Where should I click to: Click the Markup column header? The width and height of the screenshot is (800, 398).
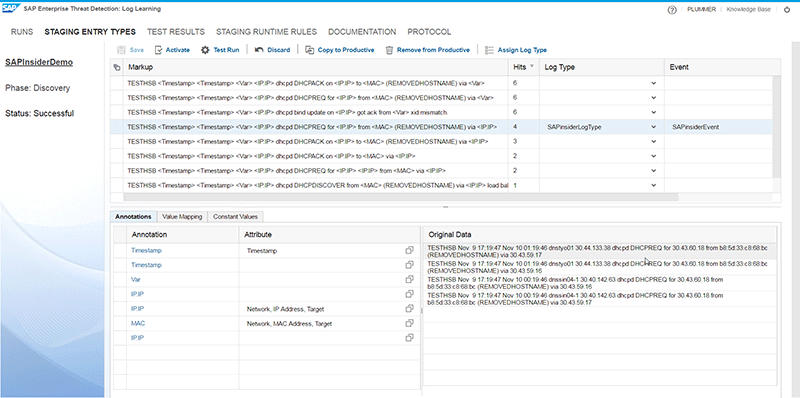(316, 67)
